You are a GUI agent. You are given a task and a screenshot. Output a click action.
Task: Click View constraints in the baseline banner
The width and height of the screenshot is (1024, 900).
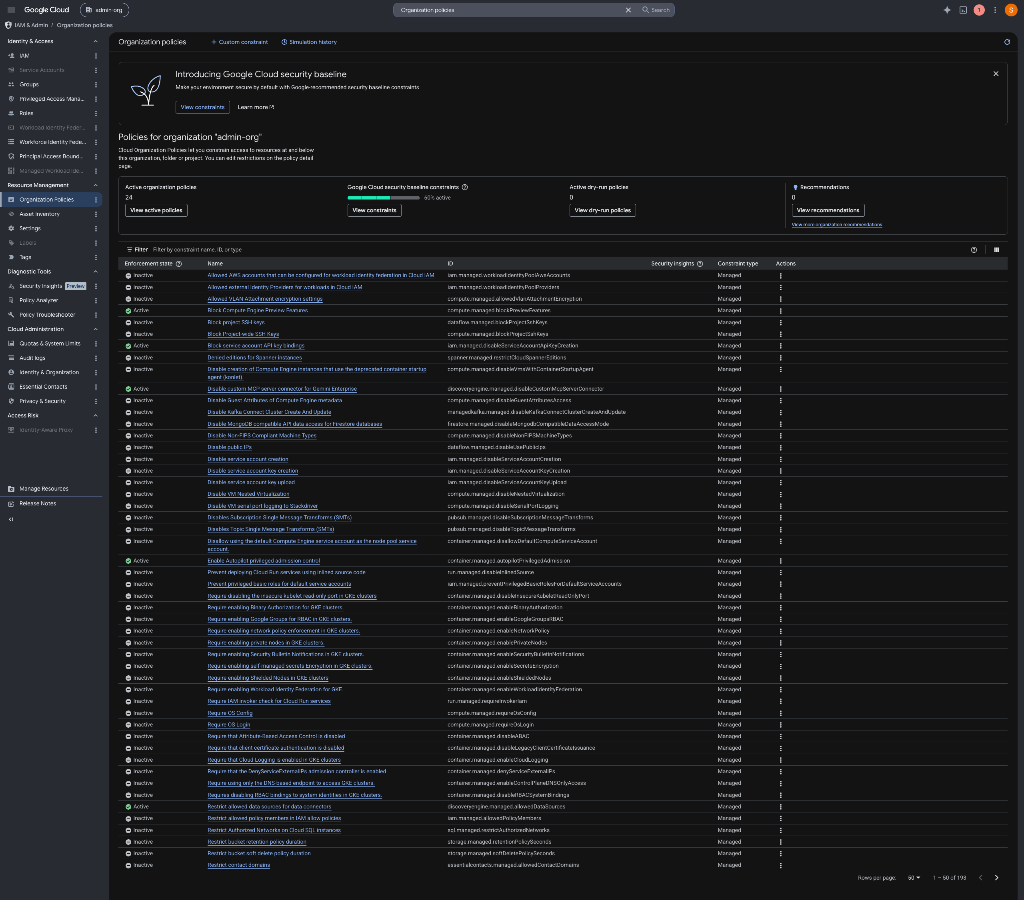pos(202,107)
